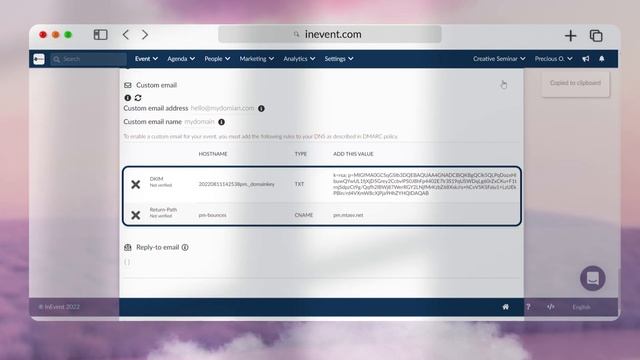Click the Custom email name field

pos(199,122)
